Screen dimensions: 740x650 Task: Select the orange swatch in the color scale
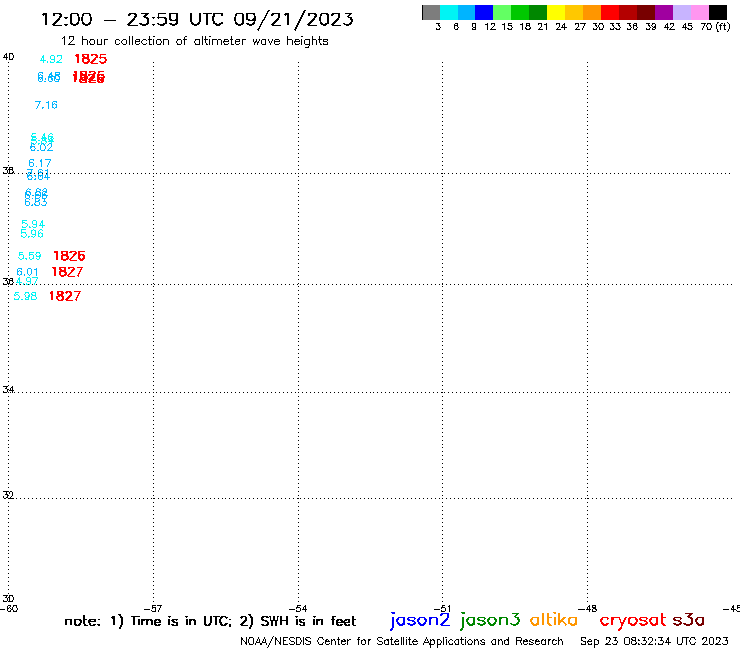pyautogui.click(x=592, y=12)
